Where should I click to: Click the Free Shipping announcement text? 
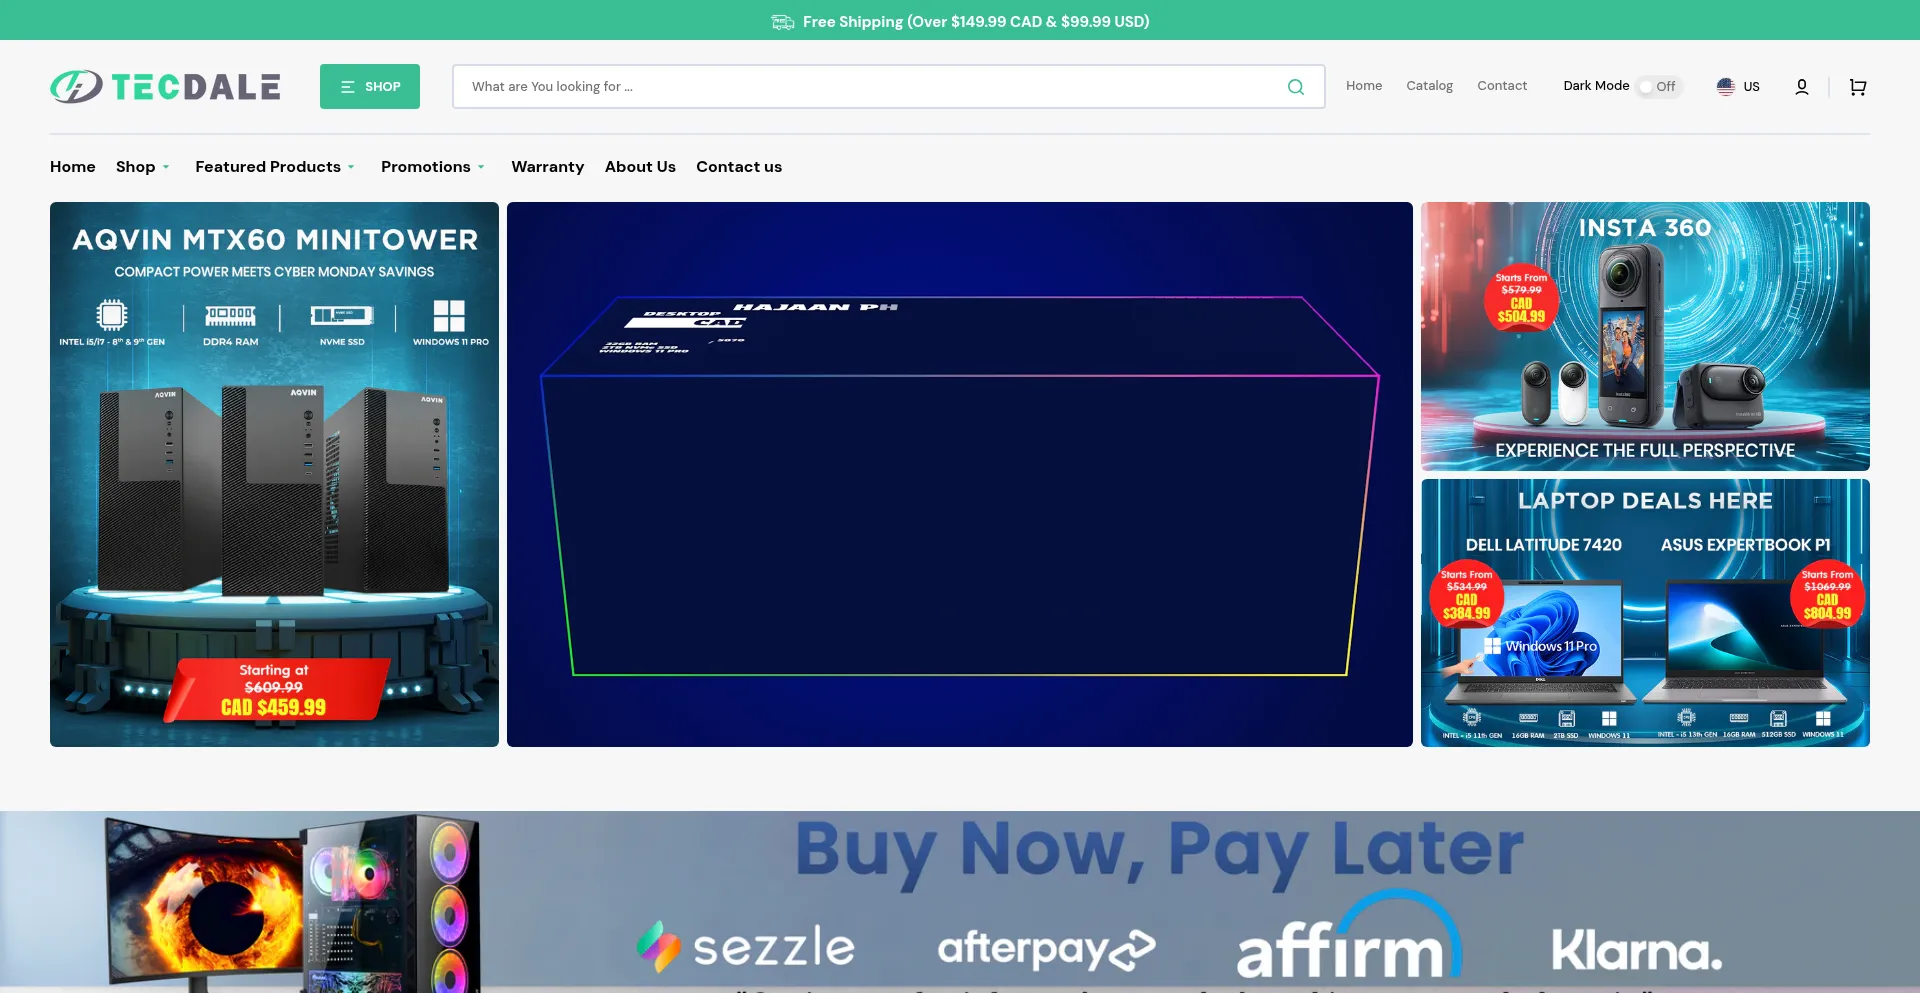point(976,22)
